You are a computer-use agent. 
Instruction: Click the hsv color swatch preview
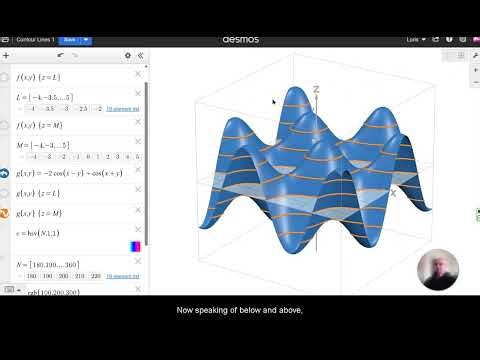pos(135,247)
